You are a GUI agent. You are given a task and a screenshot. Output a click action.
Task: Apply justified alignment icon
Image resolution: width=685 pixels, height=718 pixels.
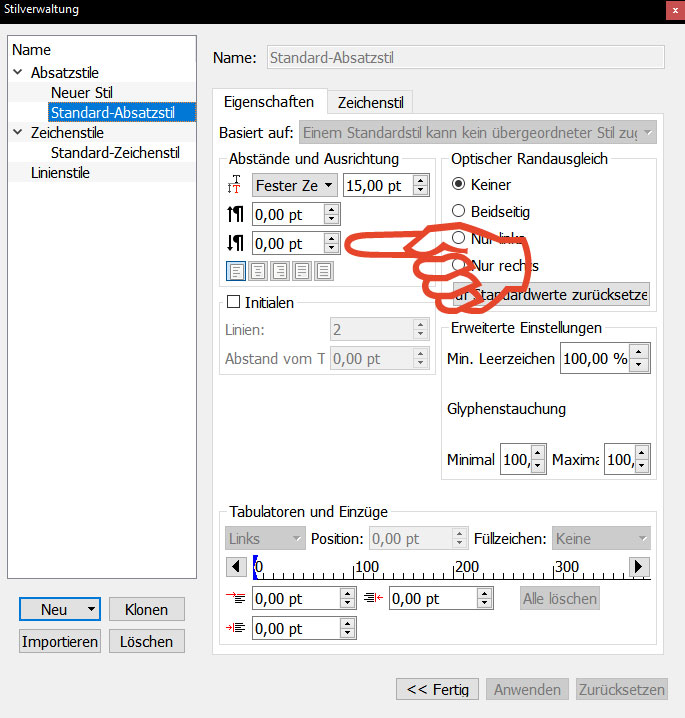coord(302,271)
